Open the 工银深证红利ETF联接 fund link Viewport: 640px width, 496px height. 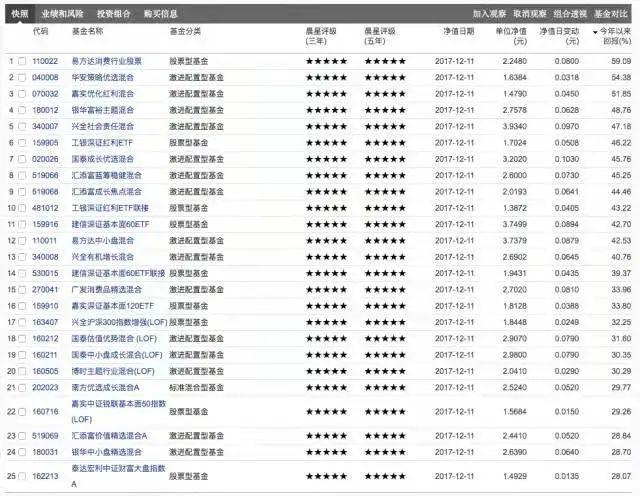(x=110, y=208)
